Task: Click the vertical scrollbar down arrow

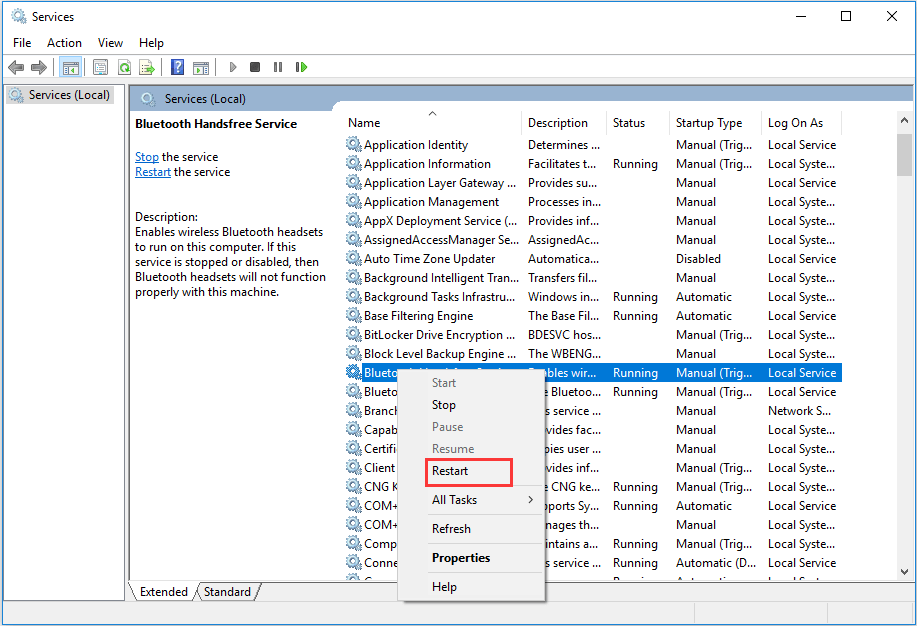Action: click(904, 573)
